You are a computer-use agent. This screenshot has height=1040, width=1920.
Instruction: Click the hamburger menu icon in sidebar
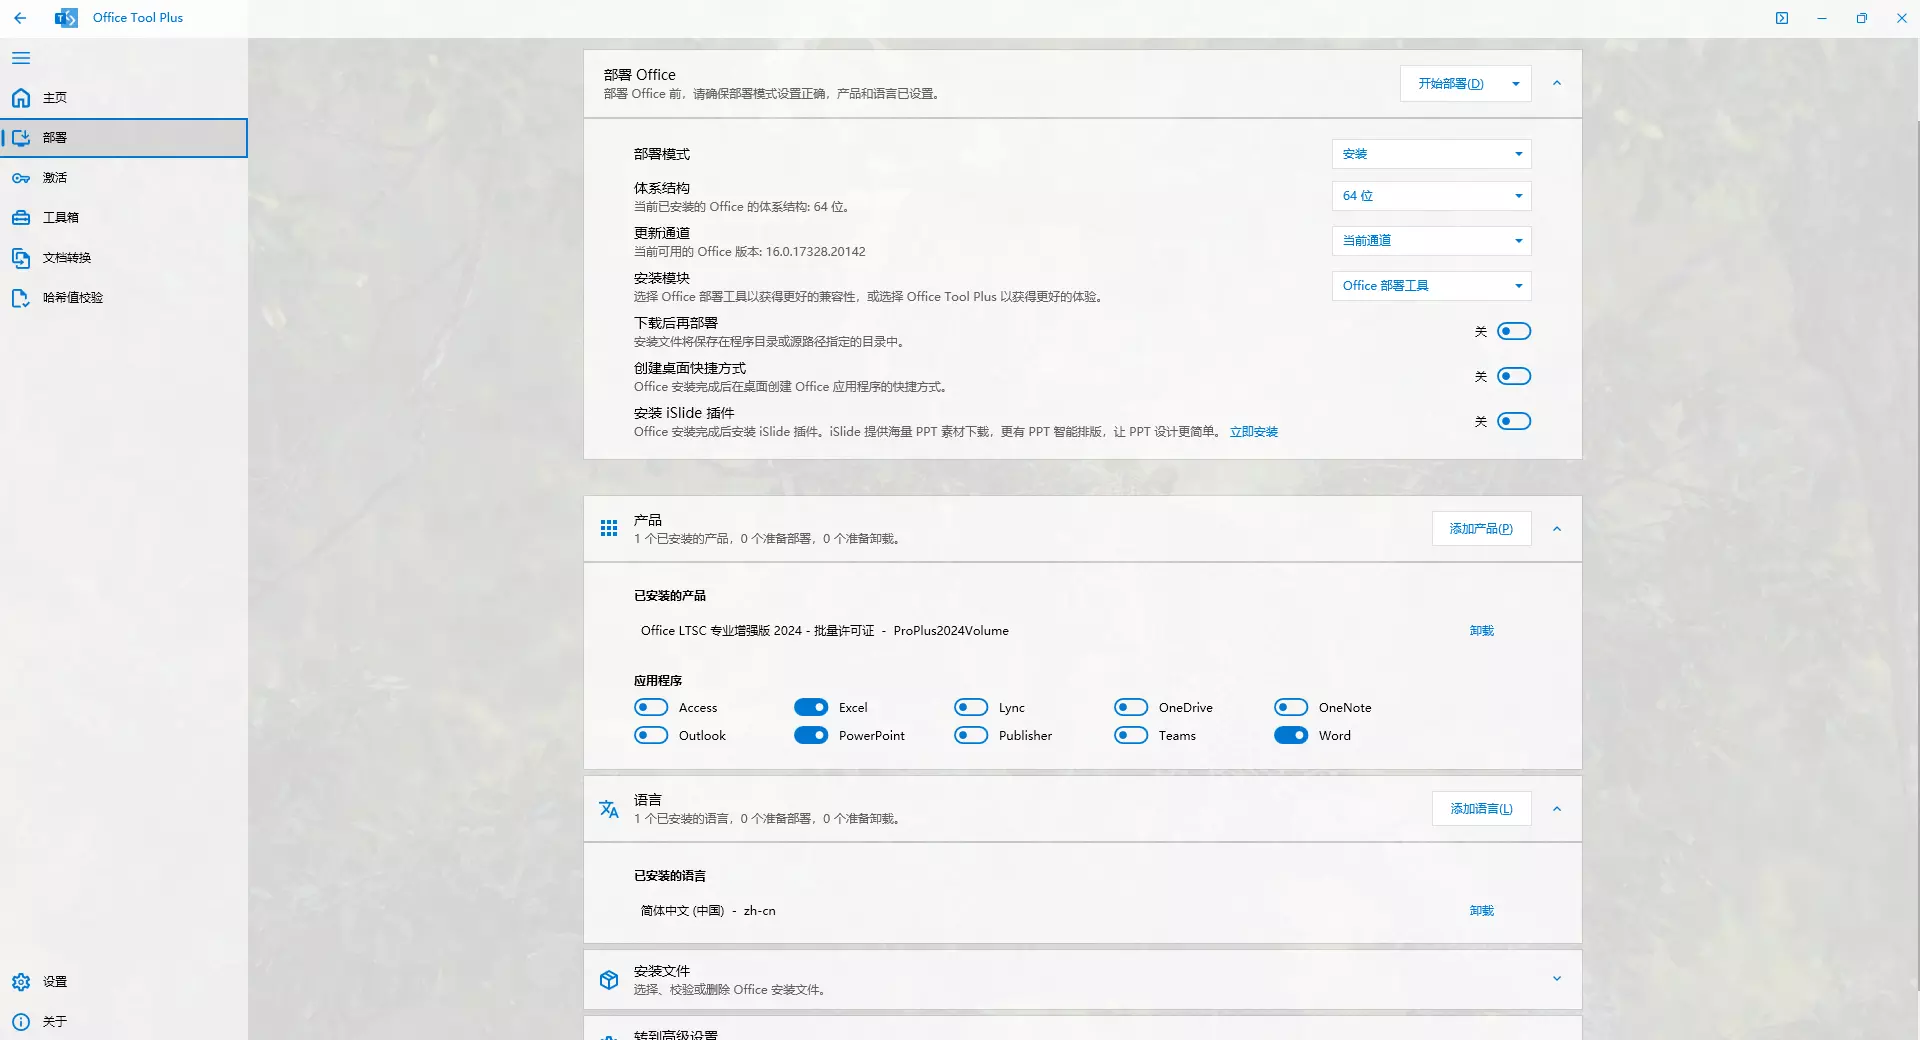pos(21,58)
